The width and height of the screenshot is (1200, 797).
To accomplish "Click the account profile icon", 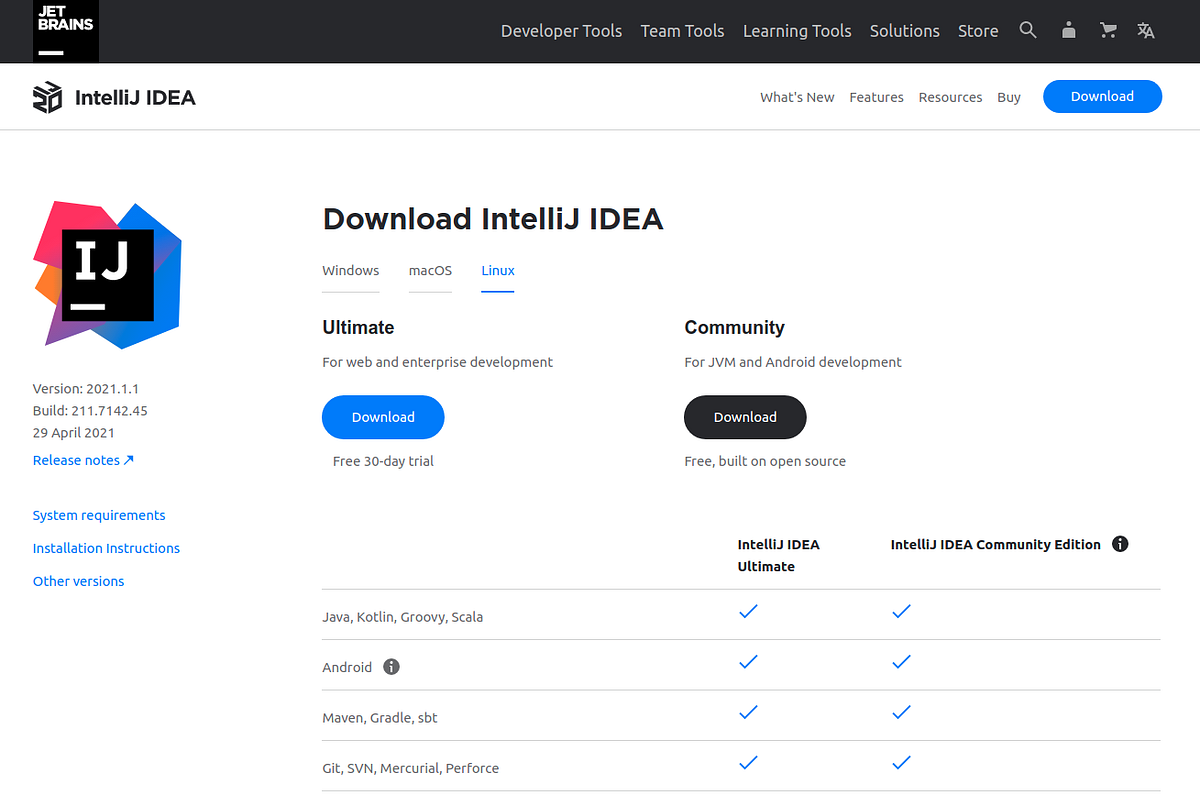I will (x=1068, y=30).
